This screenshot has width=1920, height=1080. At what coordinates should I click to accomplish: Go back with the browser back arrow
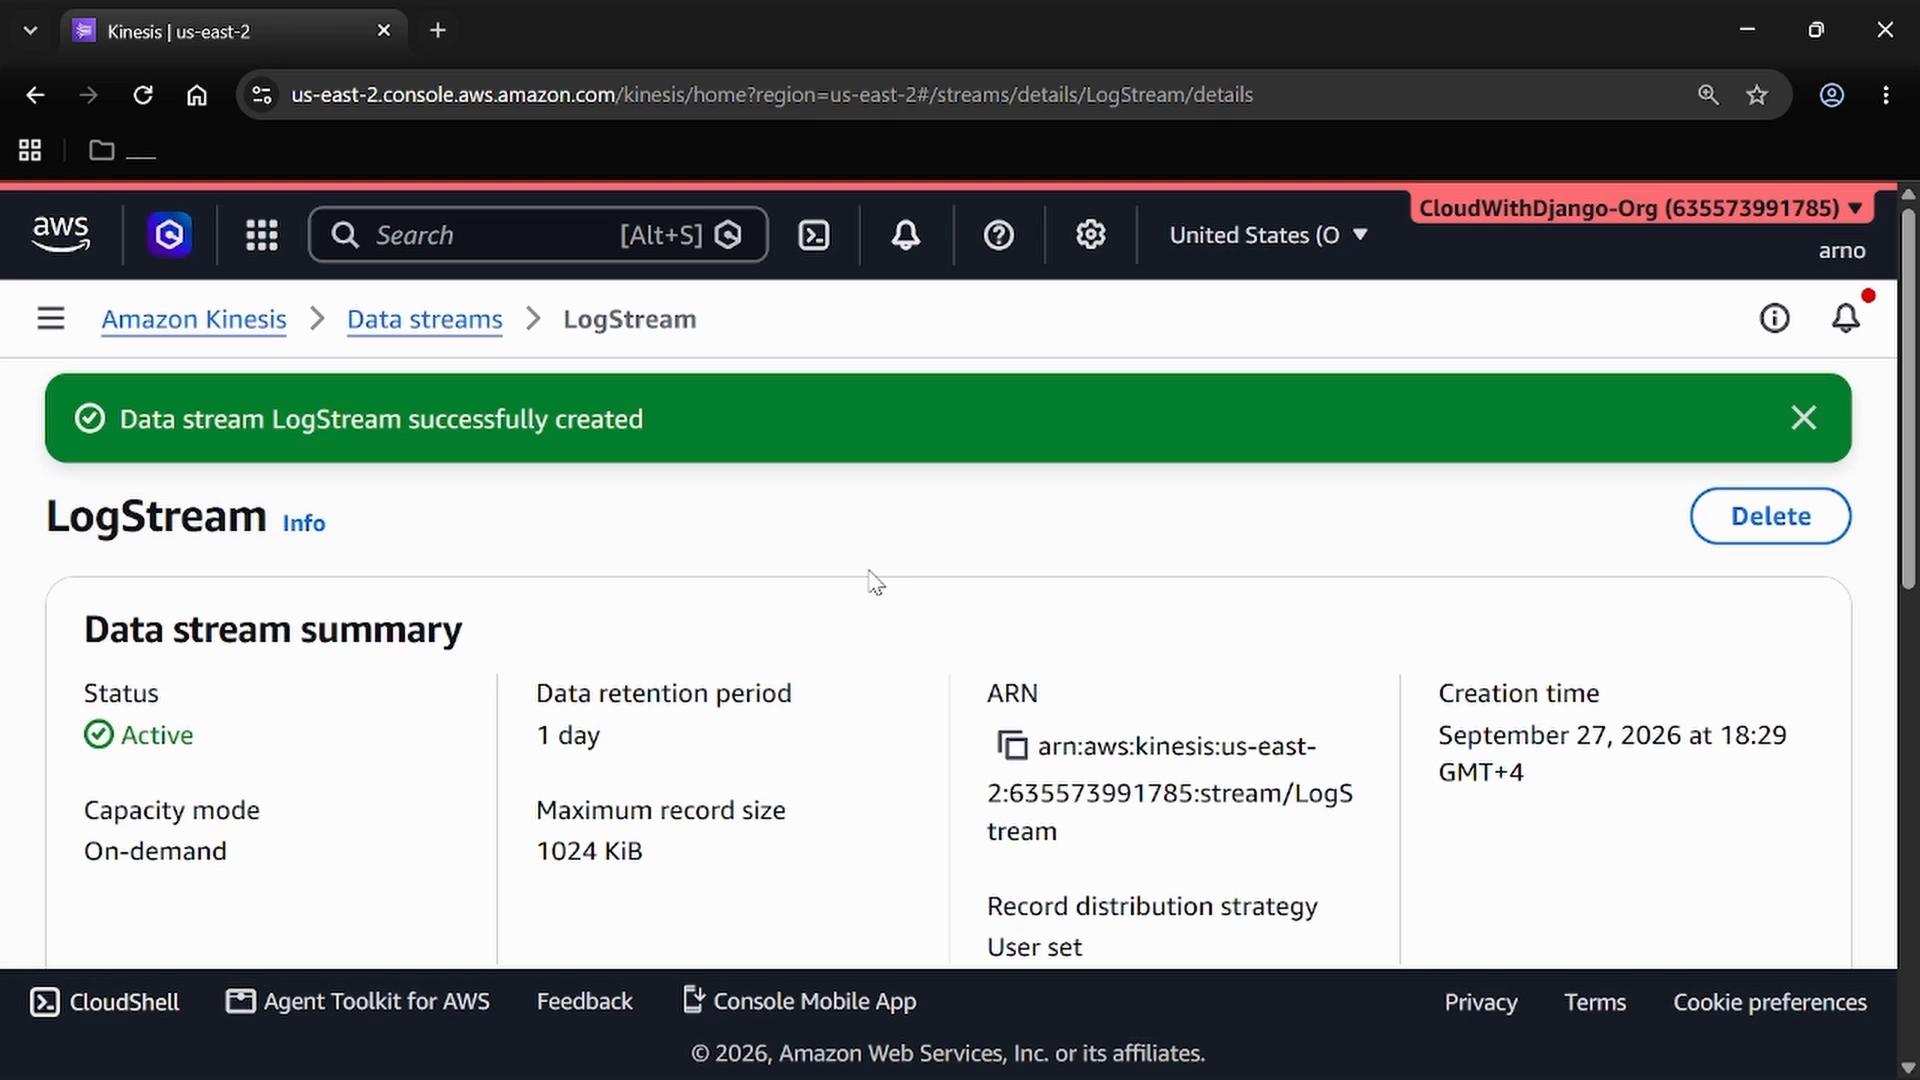pyautogui.click(x=35, y=95)
